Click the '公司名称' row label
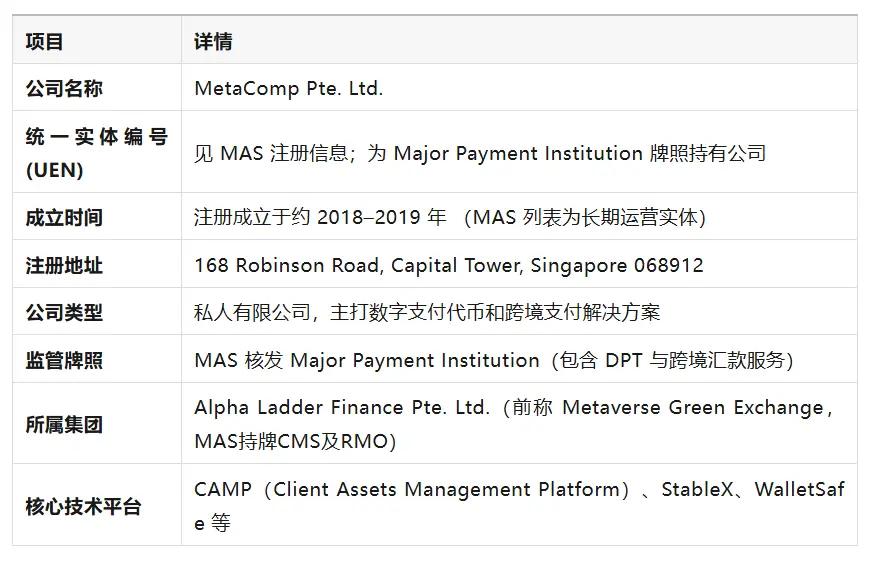This screenshot has width=872, height=567. (x=64, y=88)
